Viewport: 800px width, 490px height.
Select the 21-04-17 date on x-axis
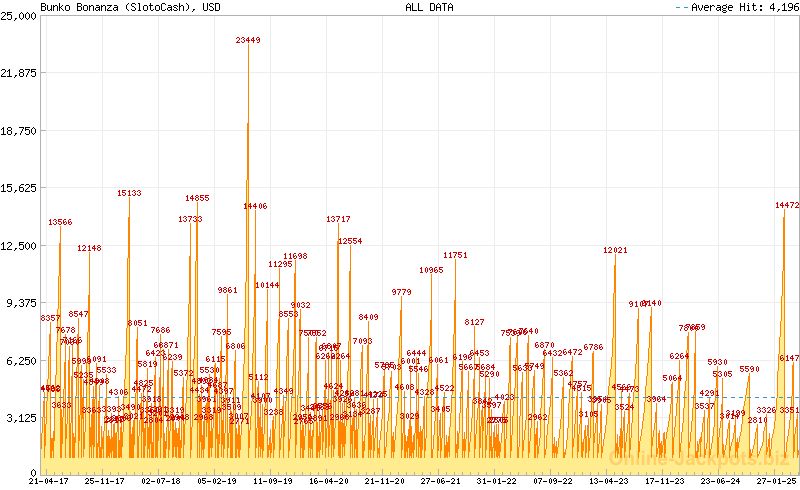click(48, 481)
